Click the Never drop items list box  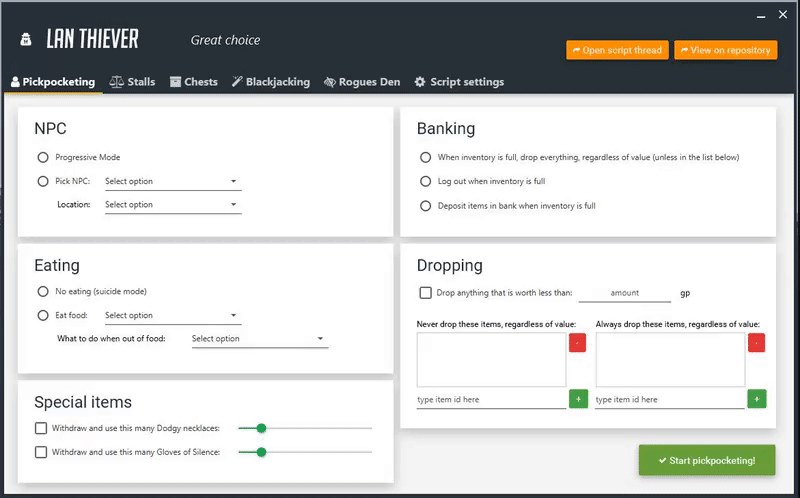point(491,360)
